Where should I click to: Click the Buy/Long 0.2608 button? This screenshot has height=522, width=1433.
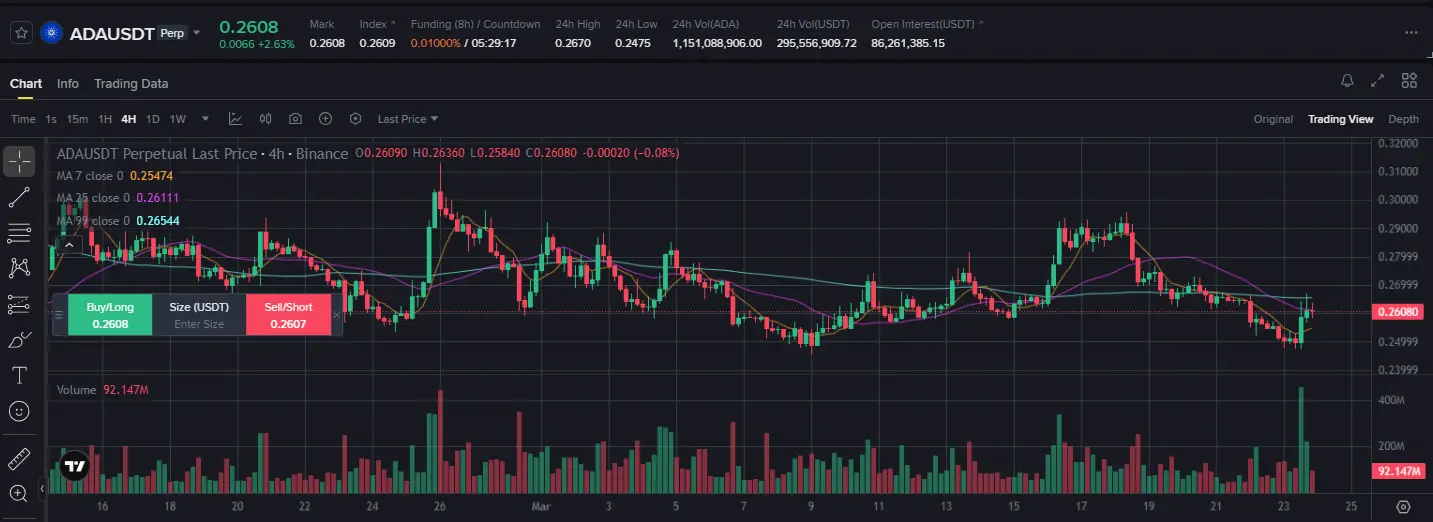coord(110,315)
